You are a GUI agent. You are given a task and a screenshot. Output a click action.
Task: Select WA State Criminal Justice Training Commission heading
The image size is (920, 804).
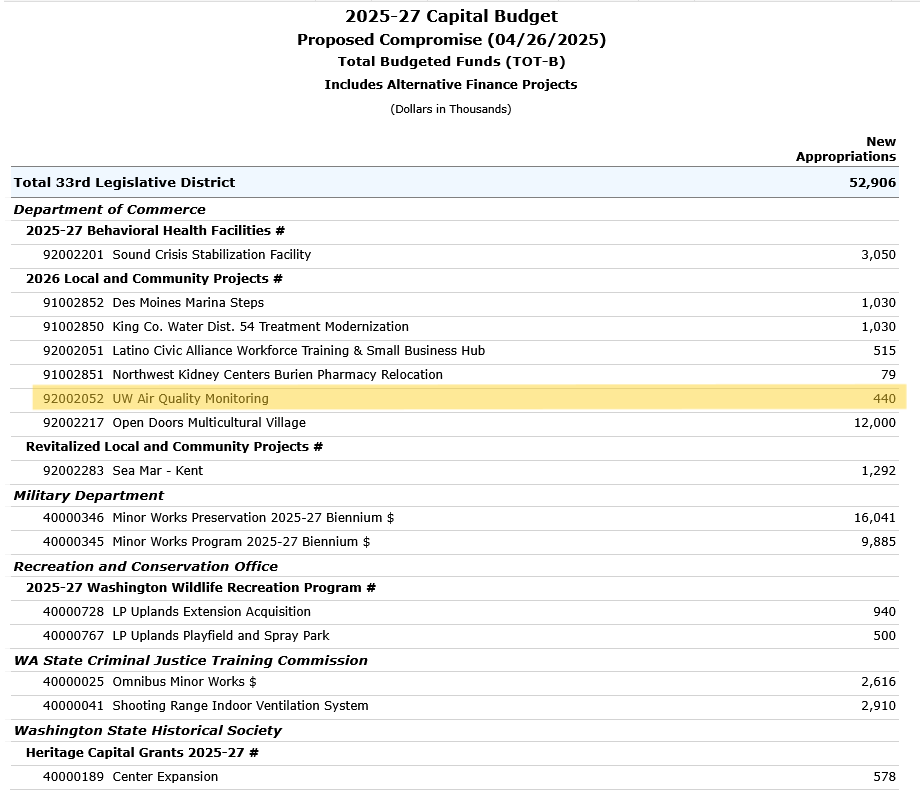tap(190, 661)
